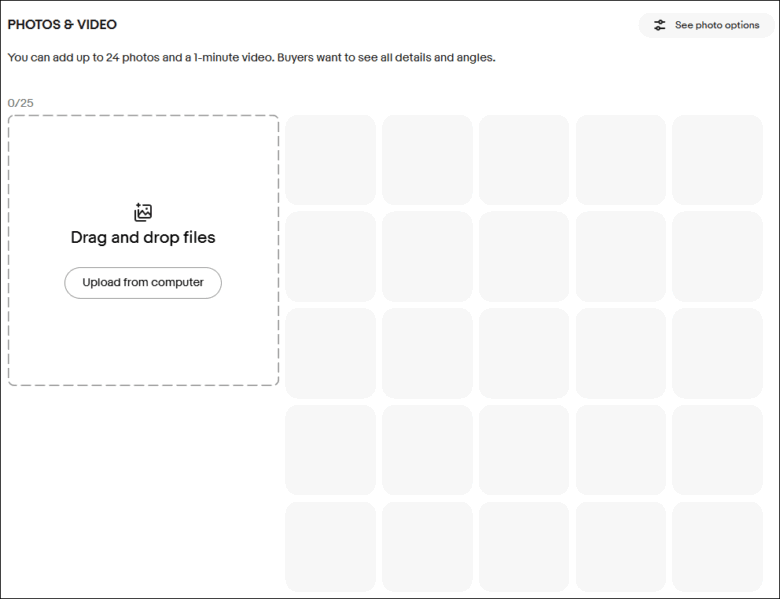780x599 pixels.
Task: Choose last photo slot in third row
Action: [717, 353]
